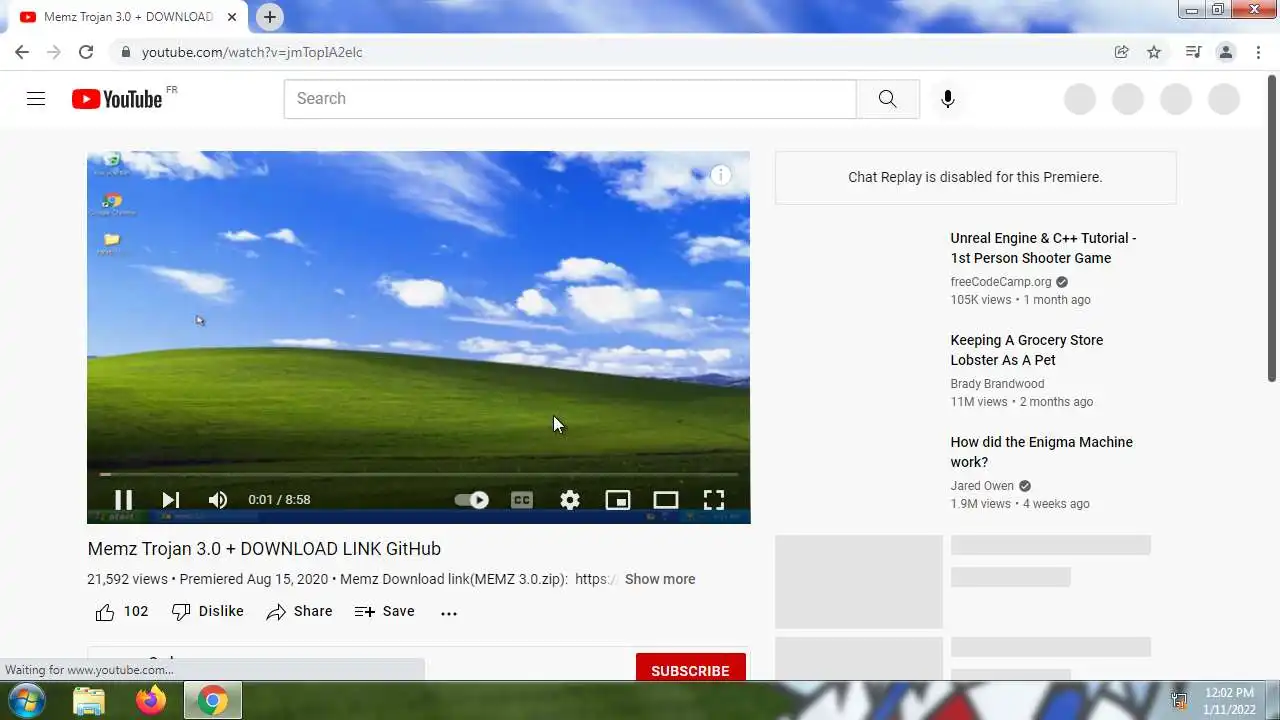Click the '21,592 views' text
The height and width of the screenshot is (720, 1280).
[x=127, y=579]
